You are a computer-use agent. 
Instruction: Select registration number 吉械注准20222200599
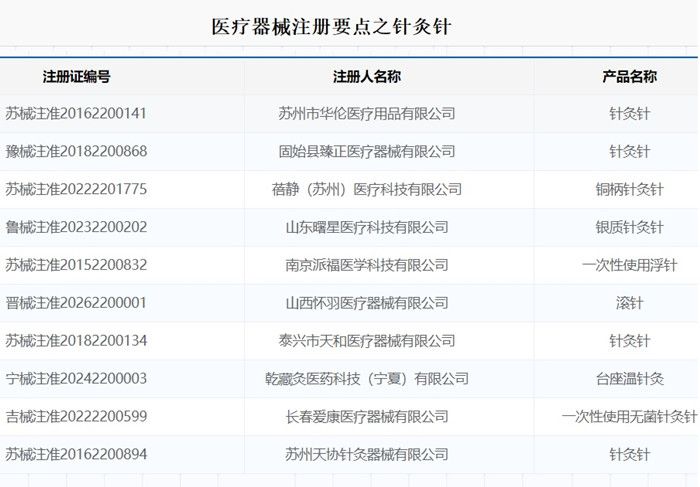[76, 416]
